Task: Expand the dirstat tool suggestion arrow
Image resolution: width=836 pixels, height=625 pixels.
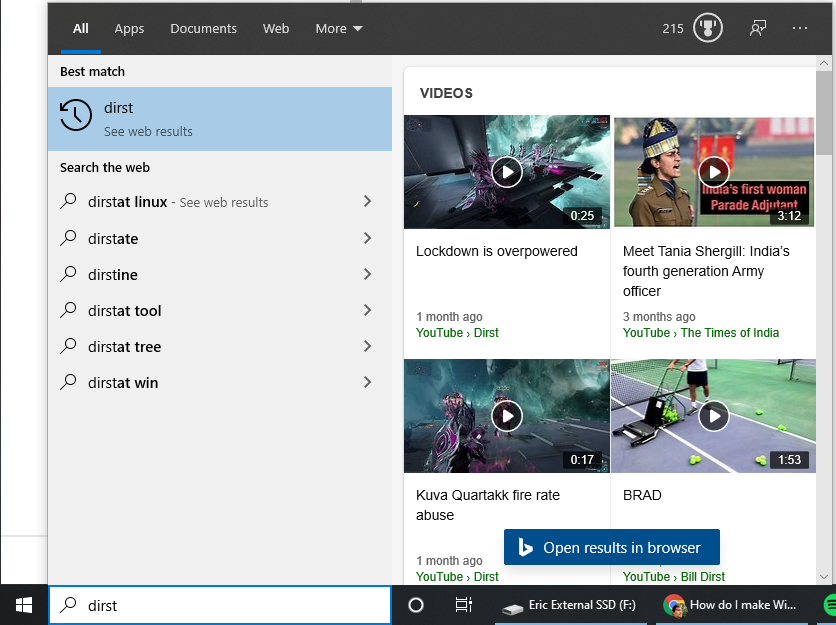Action: [367, 310]
